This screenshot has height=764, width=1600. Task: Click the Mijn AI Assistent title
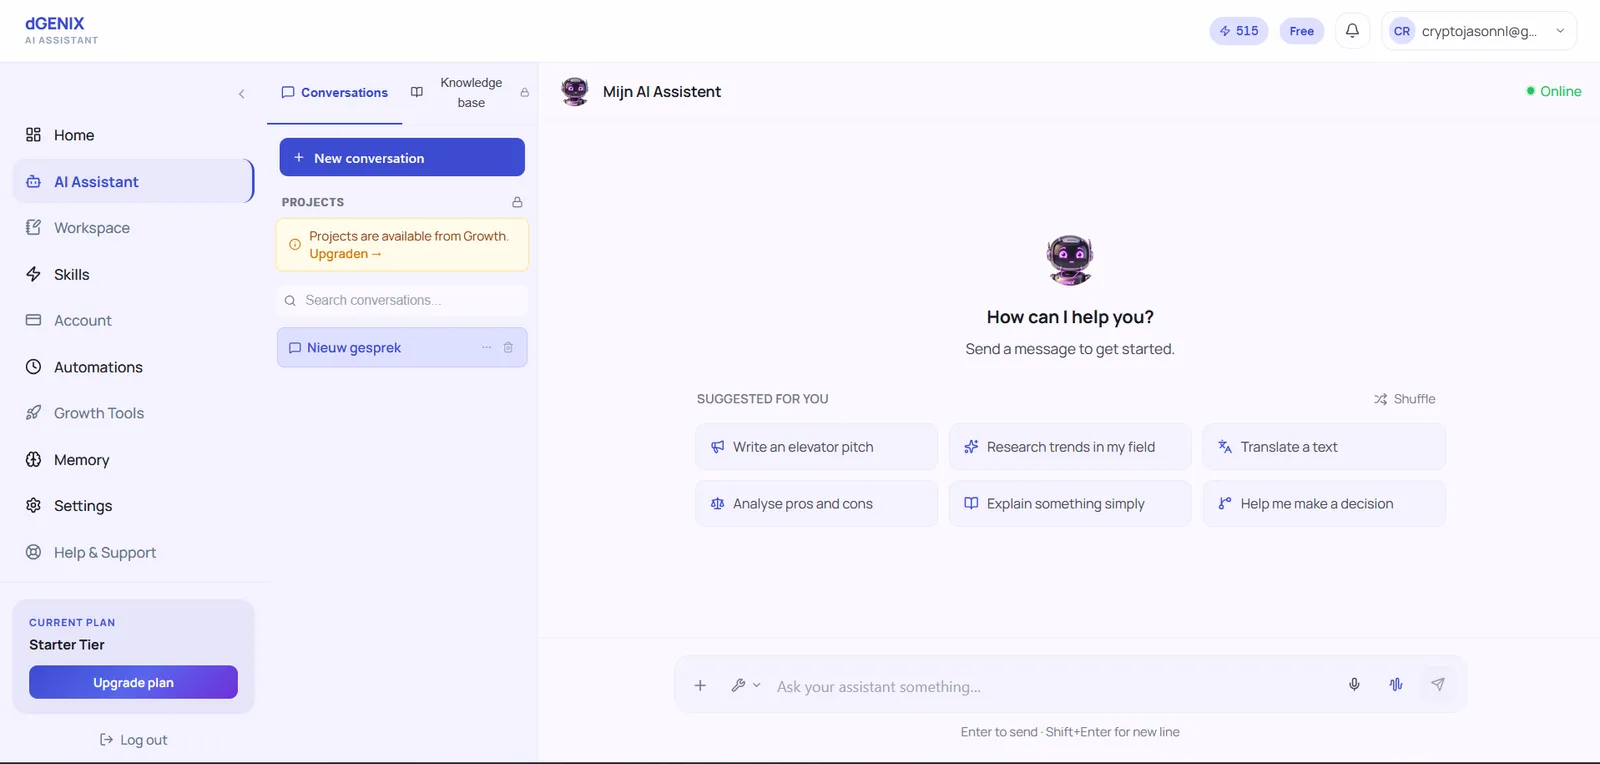tap(662, 92)
